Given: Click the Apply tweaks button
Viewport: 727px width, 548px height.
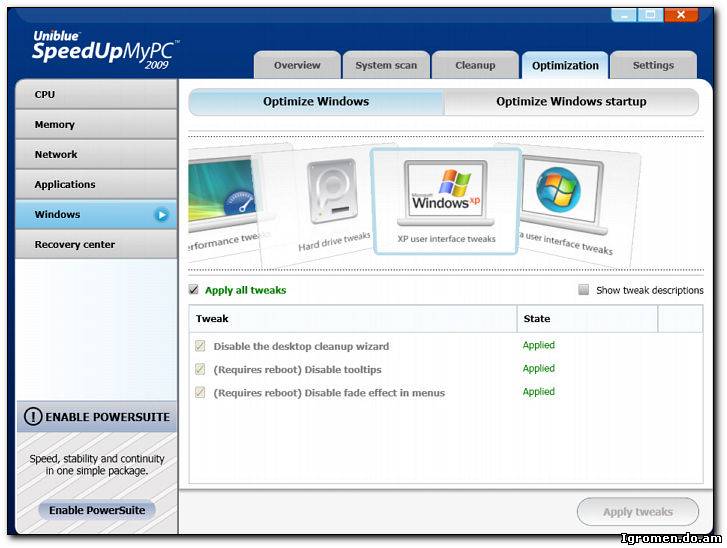Looking at the screenshot, I should click(x=638, y=512).
